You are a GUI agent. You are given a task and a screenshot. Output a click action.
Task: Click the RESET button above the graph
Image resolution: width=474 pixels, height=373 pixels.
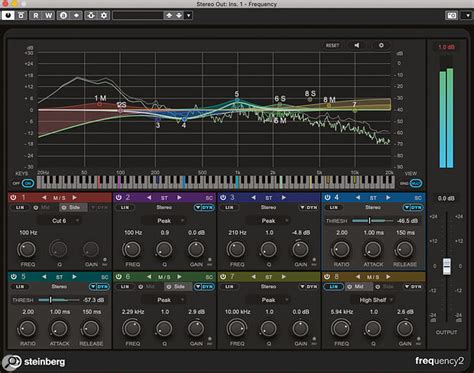click(x=332, y=45)
